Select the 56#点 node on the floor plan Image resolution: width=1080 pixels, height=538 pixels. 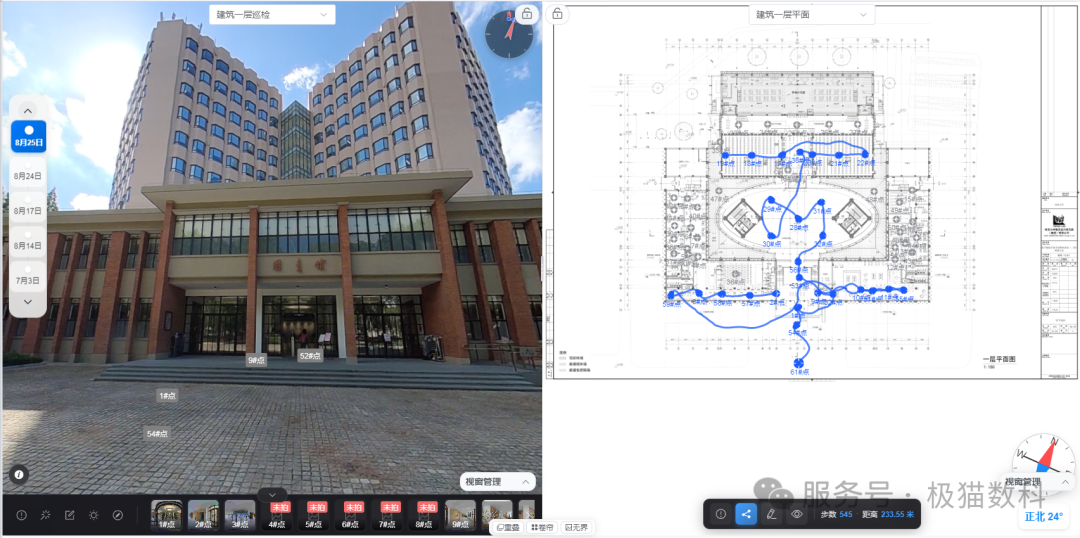click(x=798, y=261)
